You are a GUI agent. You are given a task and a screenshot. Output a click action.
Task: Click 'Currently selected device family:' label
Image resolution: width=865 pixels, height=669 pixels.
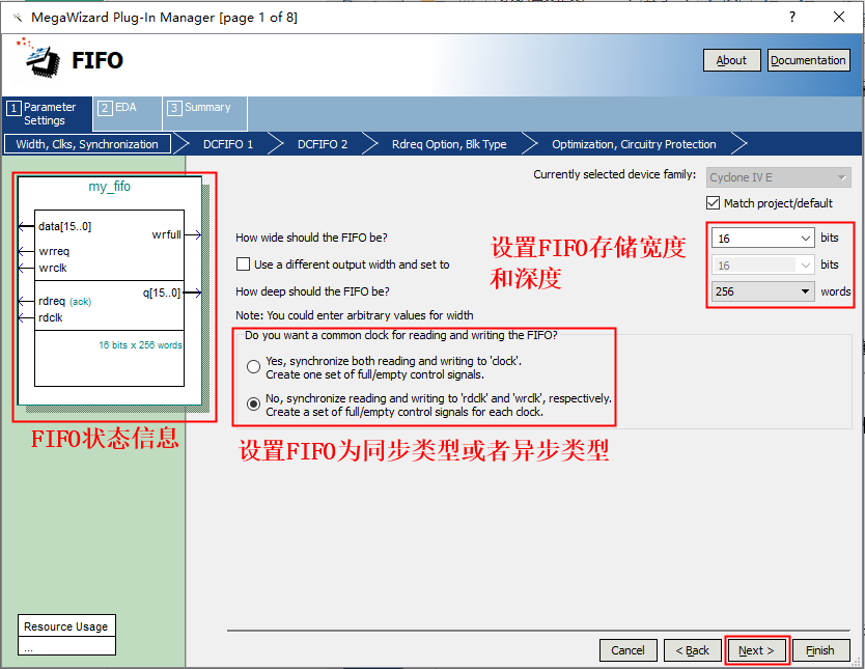(x=615, y=174)
